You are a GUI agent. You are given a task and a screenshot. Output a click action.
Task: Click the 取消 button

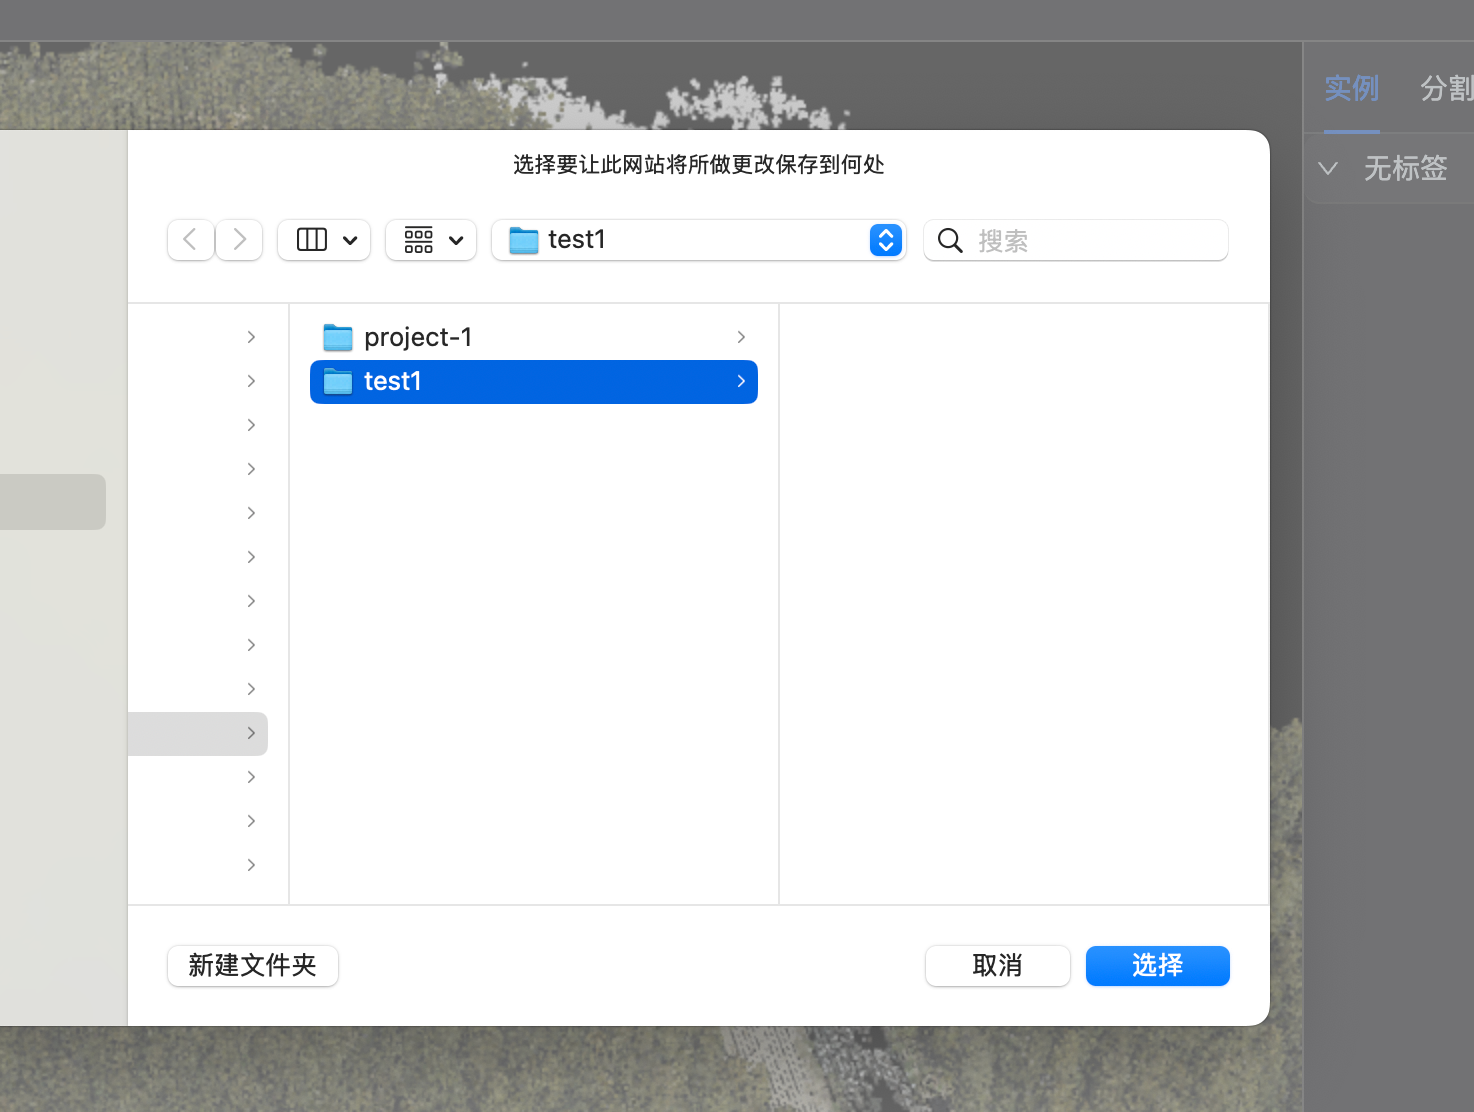click(997, 965)
